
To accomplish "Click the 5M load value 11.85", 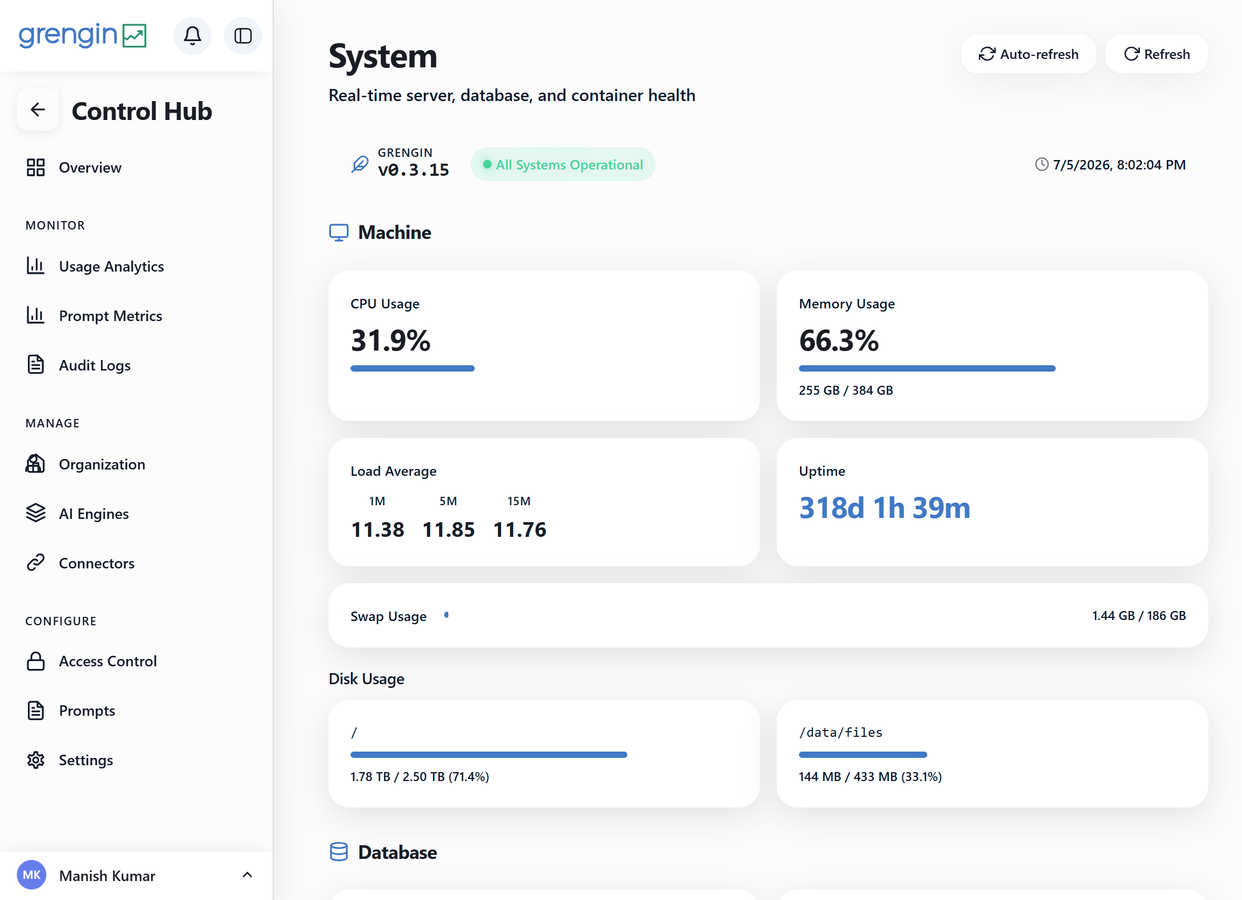I will pos(448,530).
